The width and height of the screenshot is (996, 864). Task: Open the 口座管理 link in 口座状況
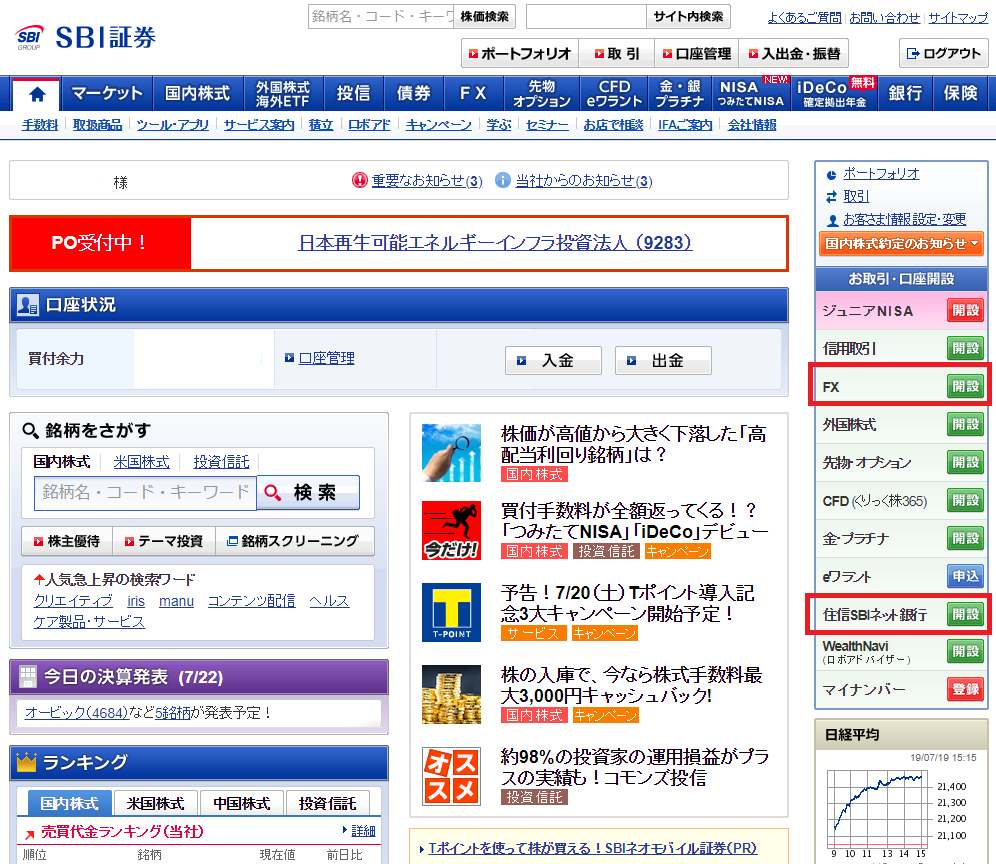tap(326, 358)
